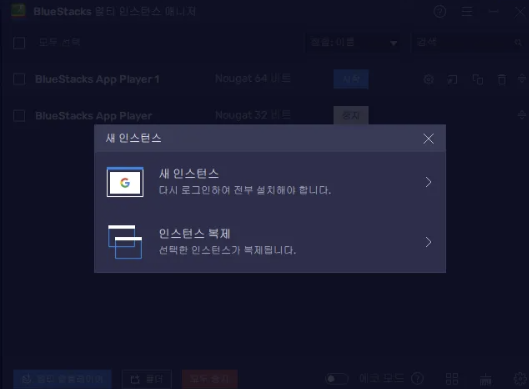The width and height of the screenshot is (529, 389).
Task: Click the new instance button at bottom left
Action: (62, 379)
